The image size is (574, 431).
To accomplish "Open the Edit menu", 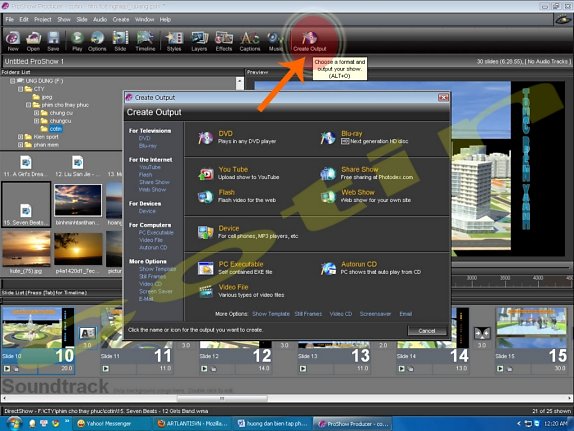I will (x=24, y=19).
